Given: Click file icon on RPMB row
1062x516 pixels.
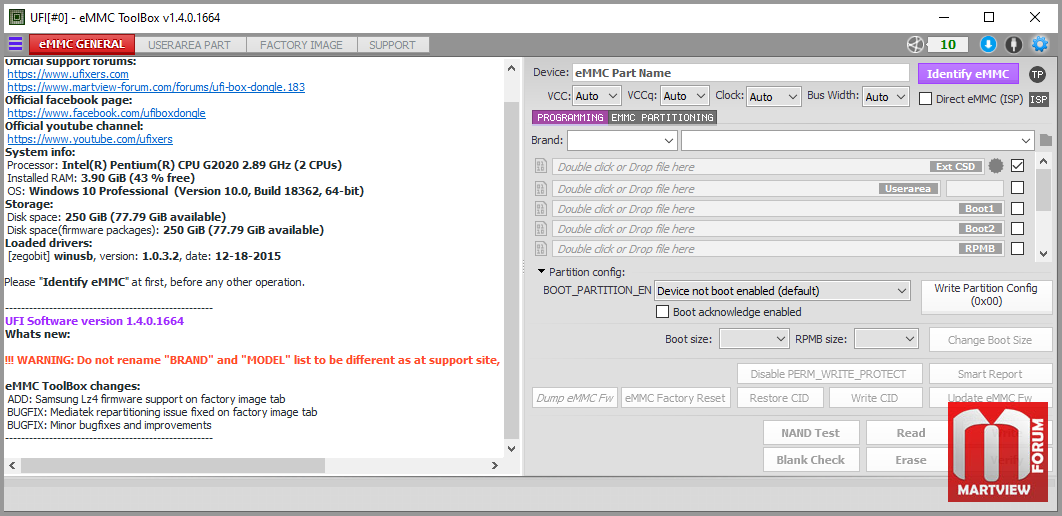Looking at the screenshot, I should (540, 249).
